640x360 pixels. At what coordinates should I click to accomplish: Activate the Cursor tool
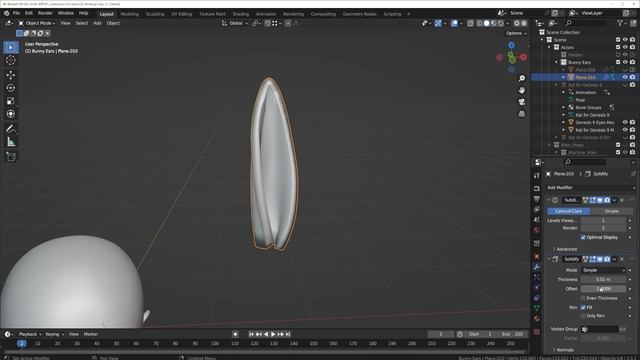click(x=11, y=60)
